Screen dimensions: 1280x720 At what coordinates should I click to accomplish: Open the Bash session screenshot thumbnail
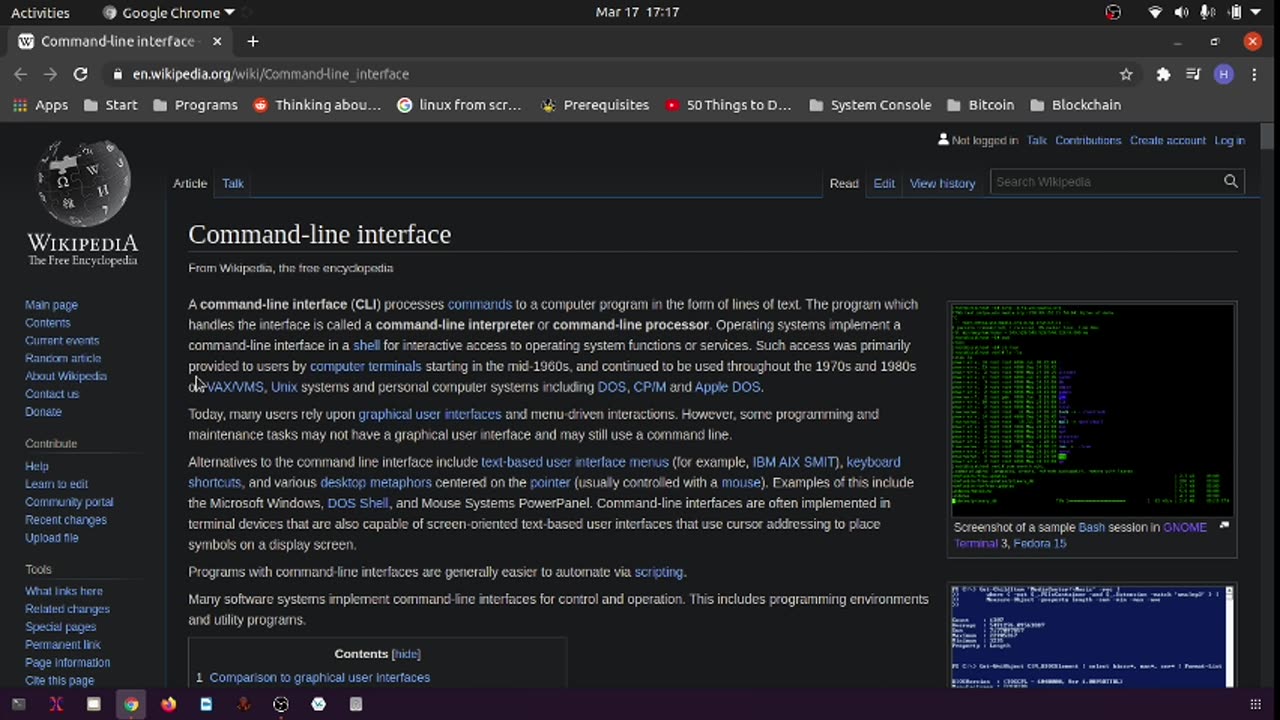[1092, 409]
